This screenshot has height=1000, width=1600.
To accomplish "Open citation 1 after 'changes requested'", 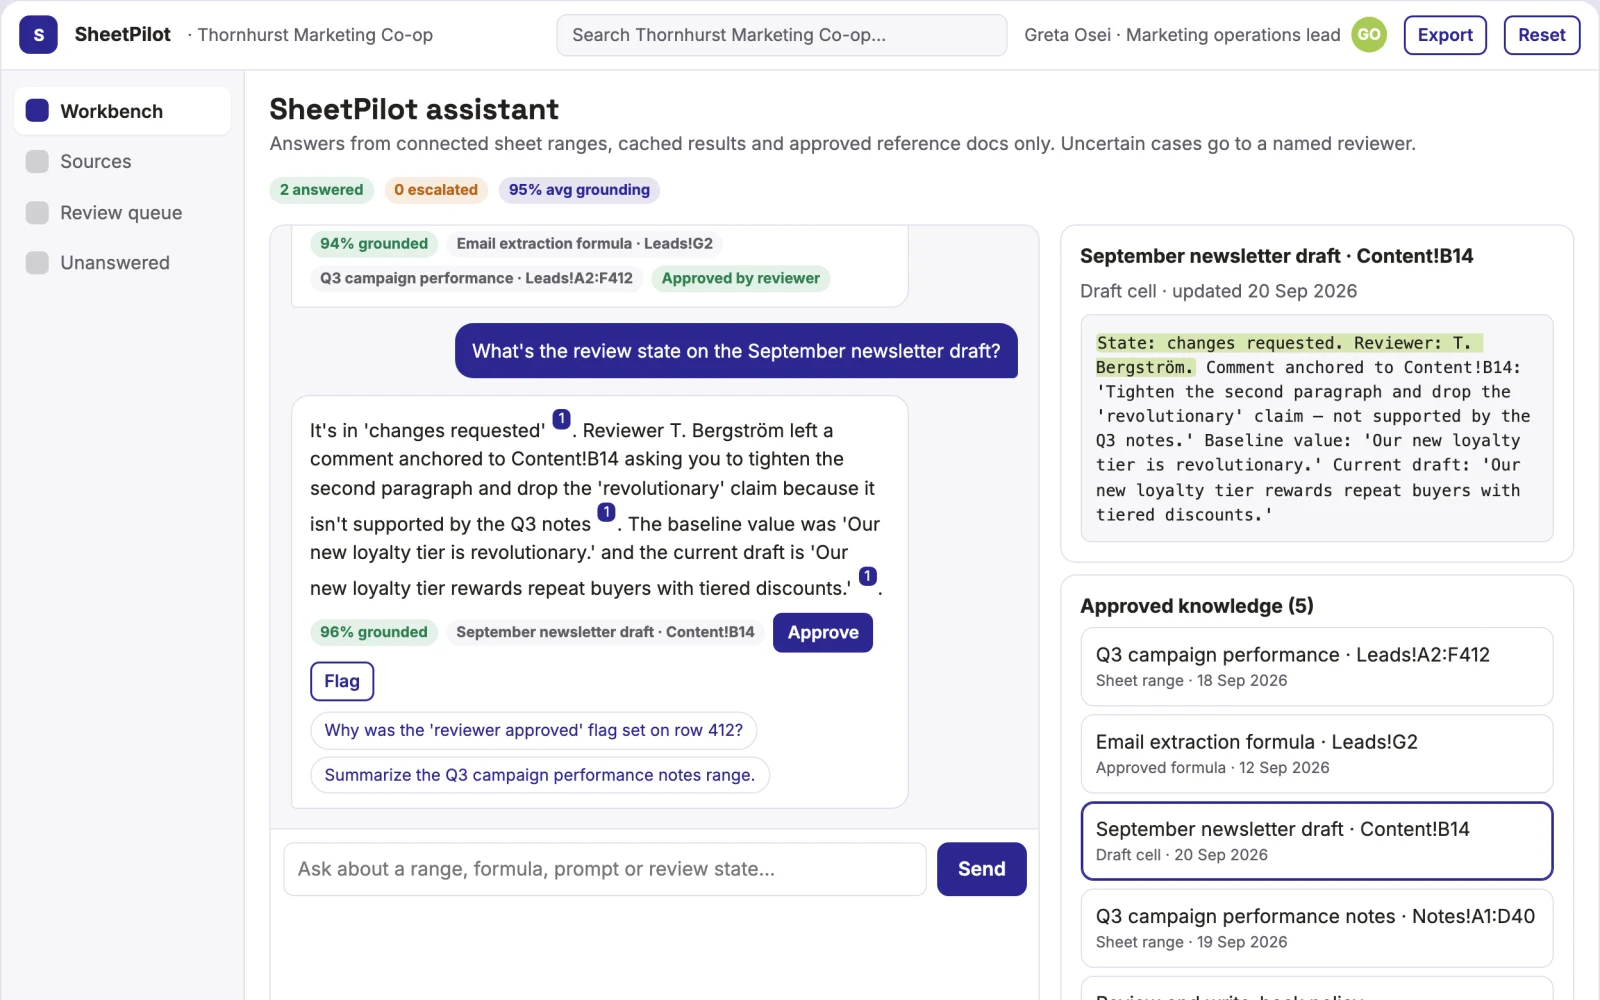I will pyautogui.click(x=561, y=419).
